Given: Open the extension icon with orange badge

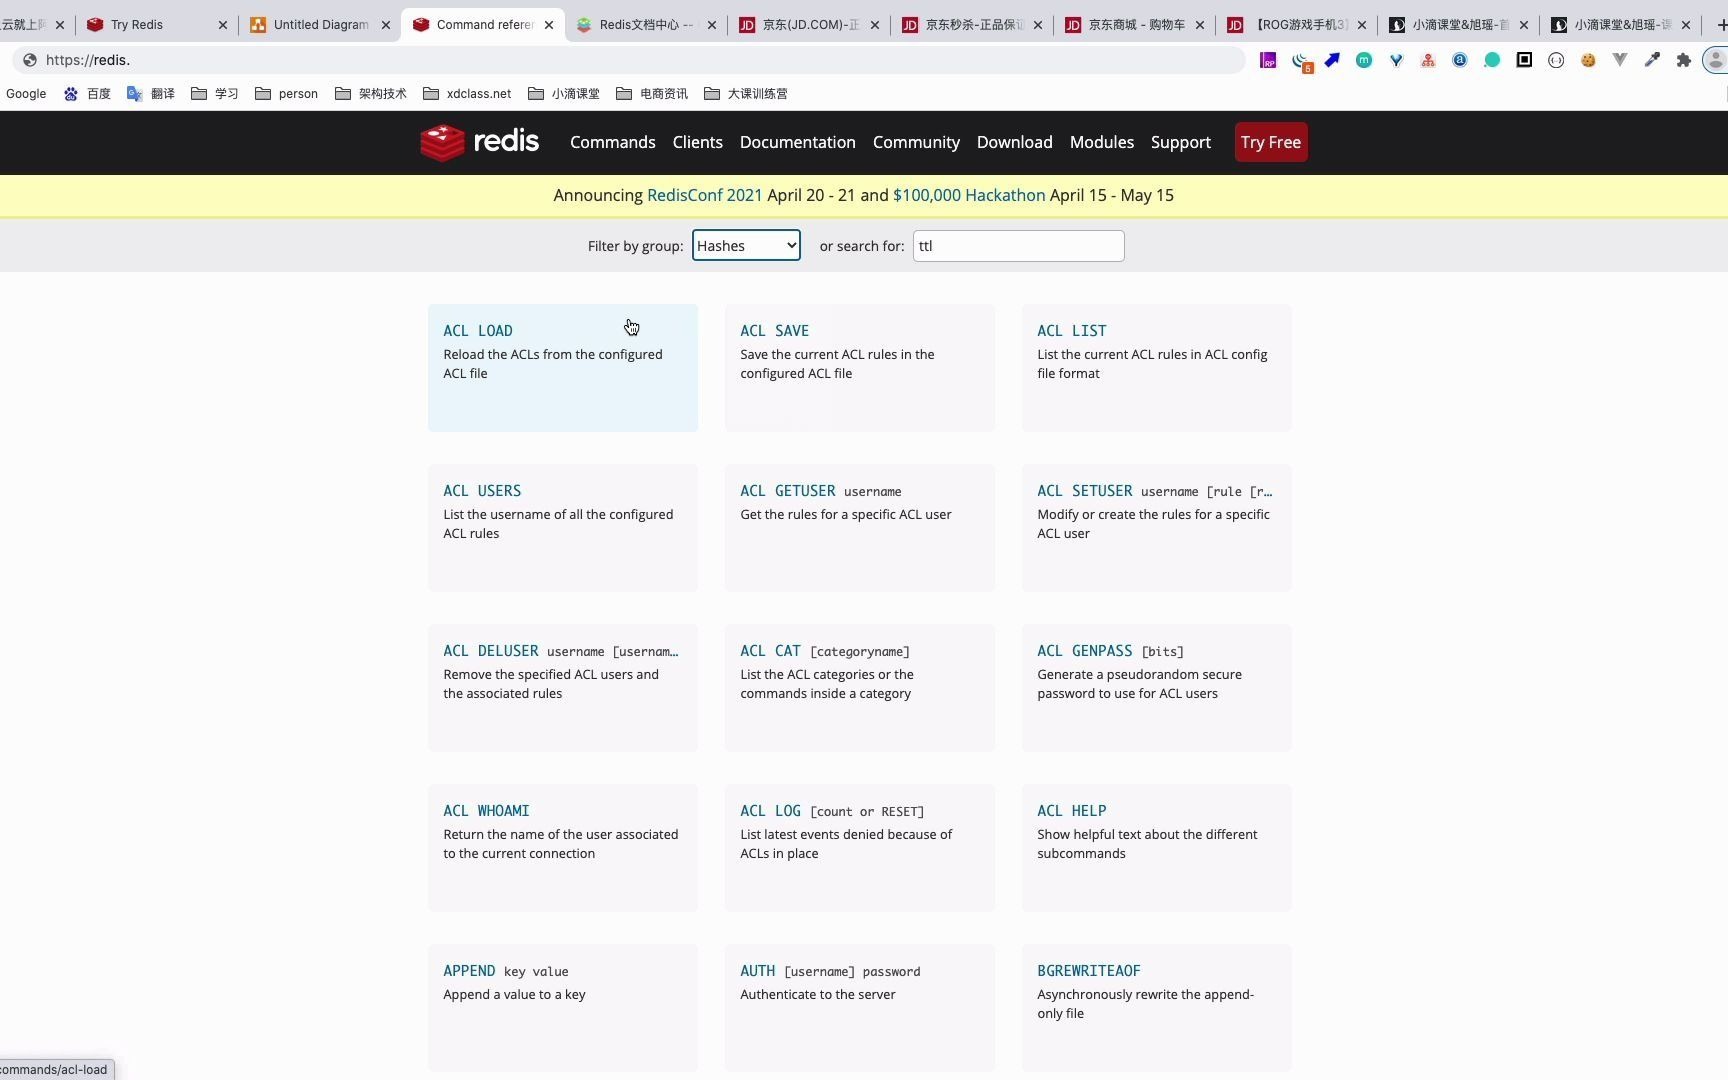Looking at the screenshot, I should 1301,61.
